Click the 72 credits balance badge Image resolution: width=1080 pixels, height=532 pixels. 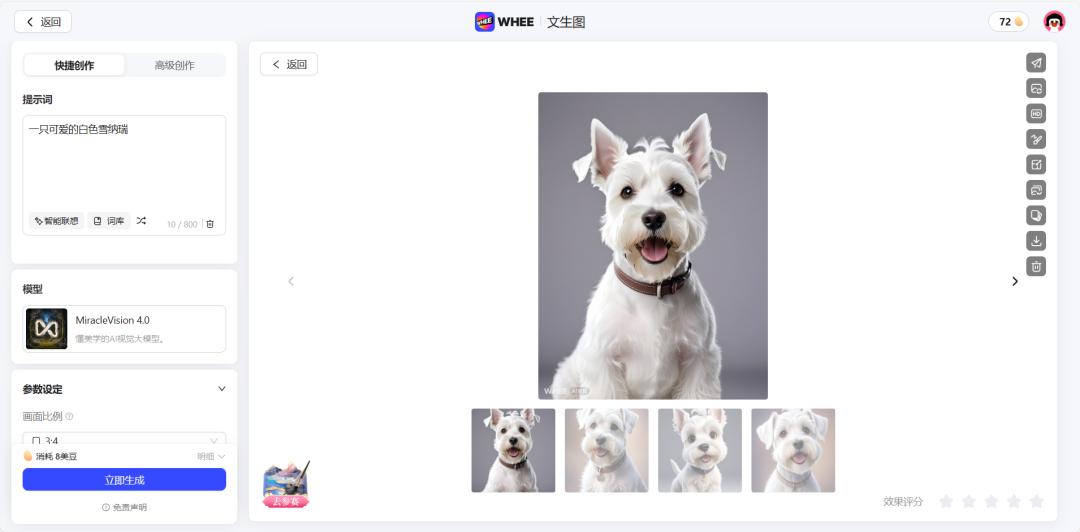[x=1009, y=21]
